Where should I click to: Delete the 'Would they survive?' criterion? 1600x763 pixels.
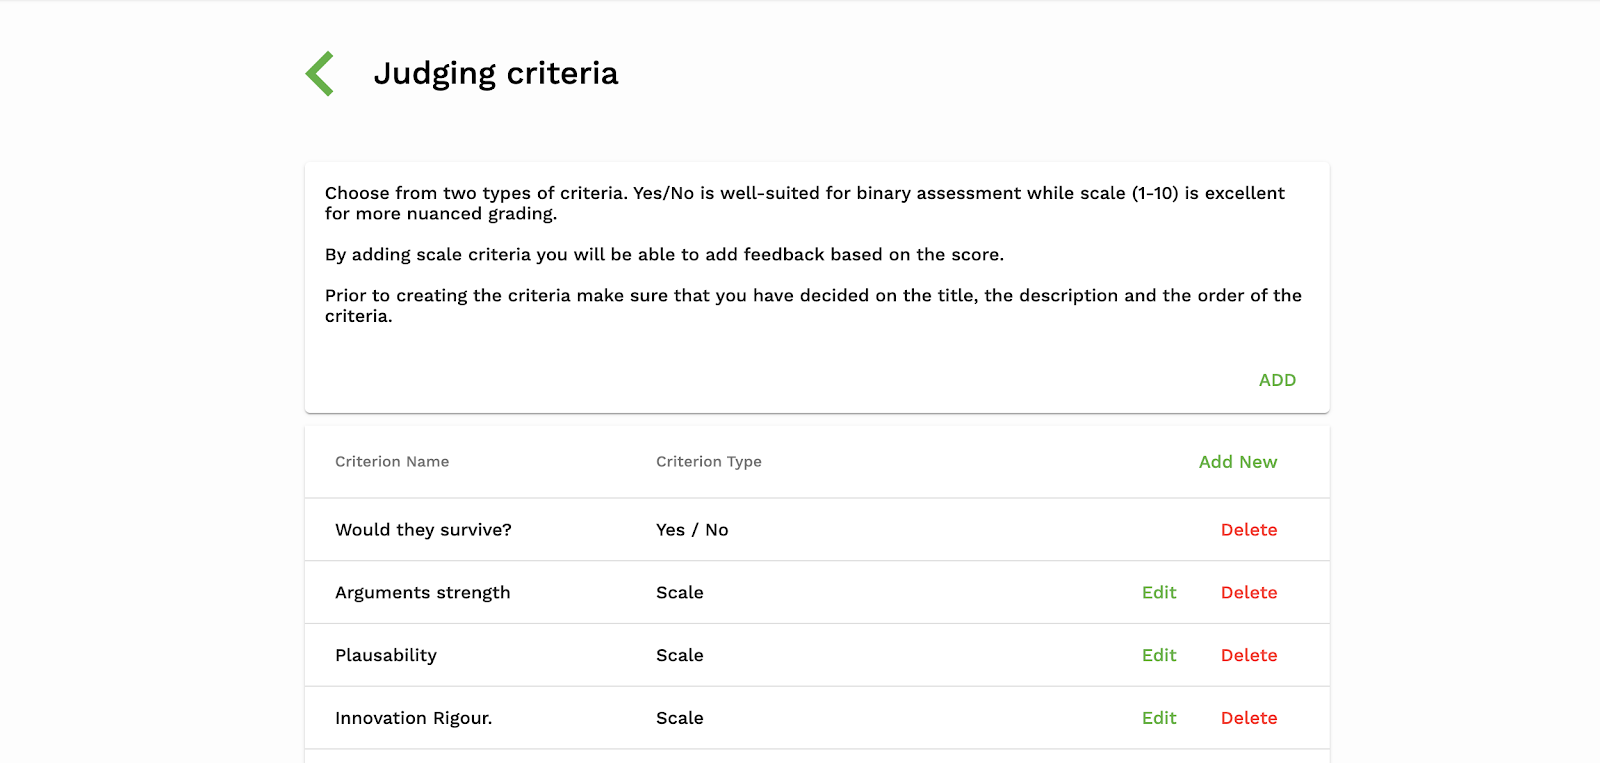click(x=1248, y=530)
